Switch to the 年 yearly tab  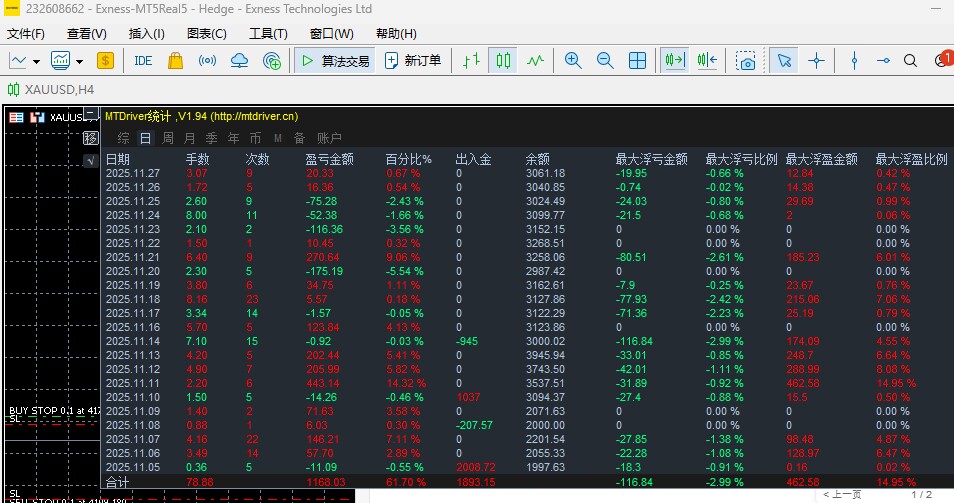(233, 138)
